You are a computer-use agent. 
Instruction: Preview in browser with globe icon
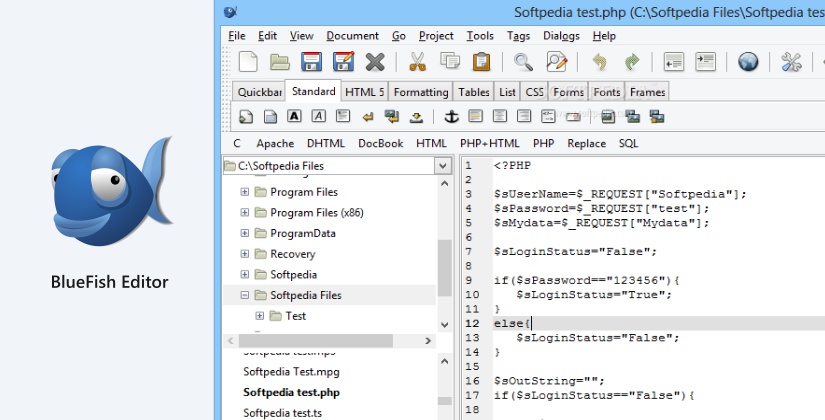747,62
